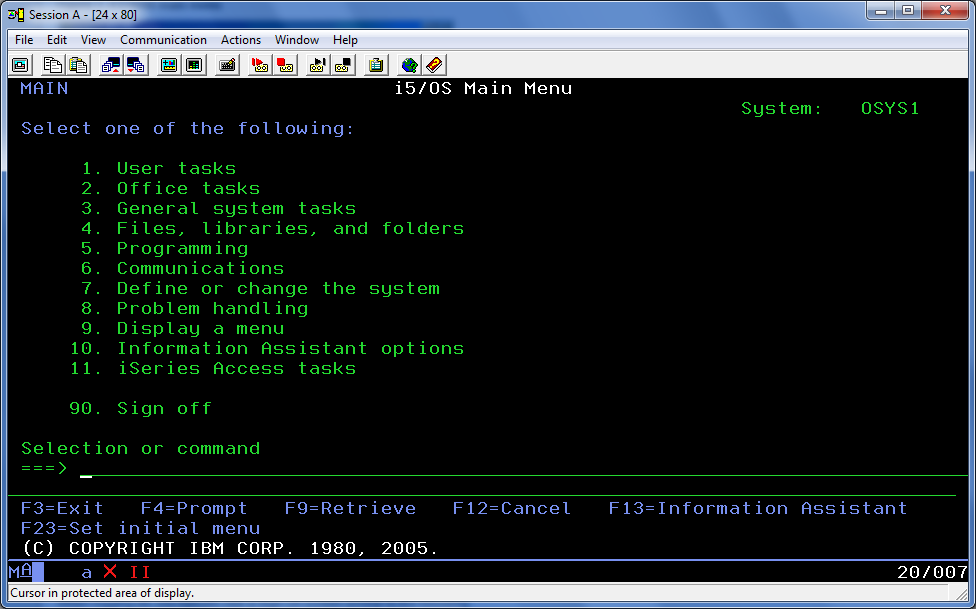The width and height of the screenshot is (976, 609).
Task: Select the Copy toolbar icon
Action: (53, 64)
